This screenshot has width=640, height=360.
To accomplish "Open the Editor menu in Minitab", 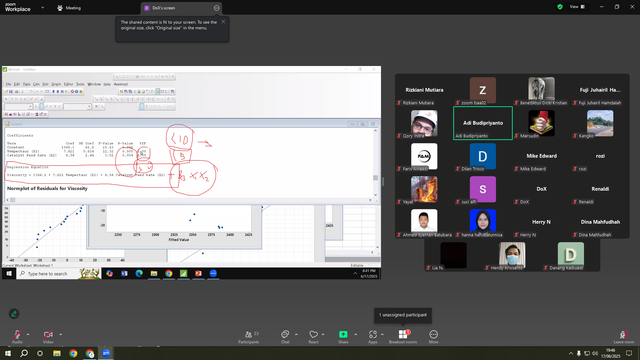I will pos(69,84).
